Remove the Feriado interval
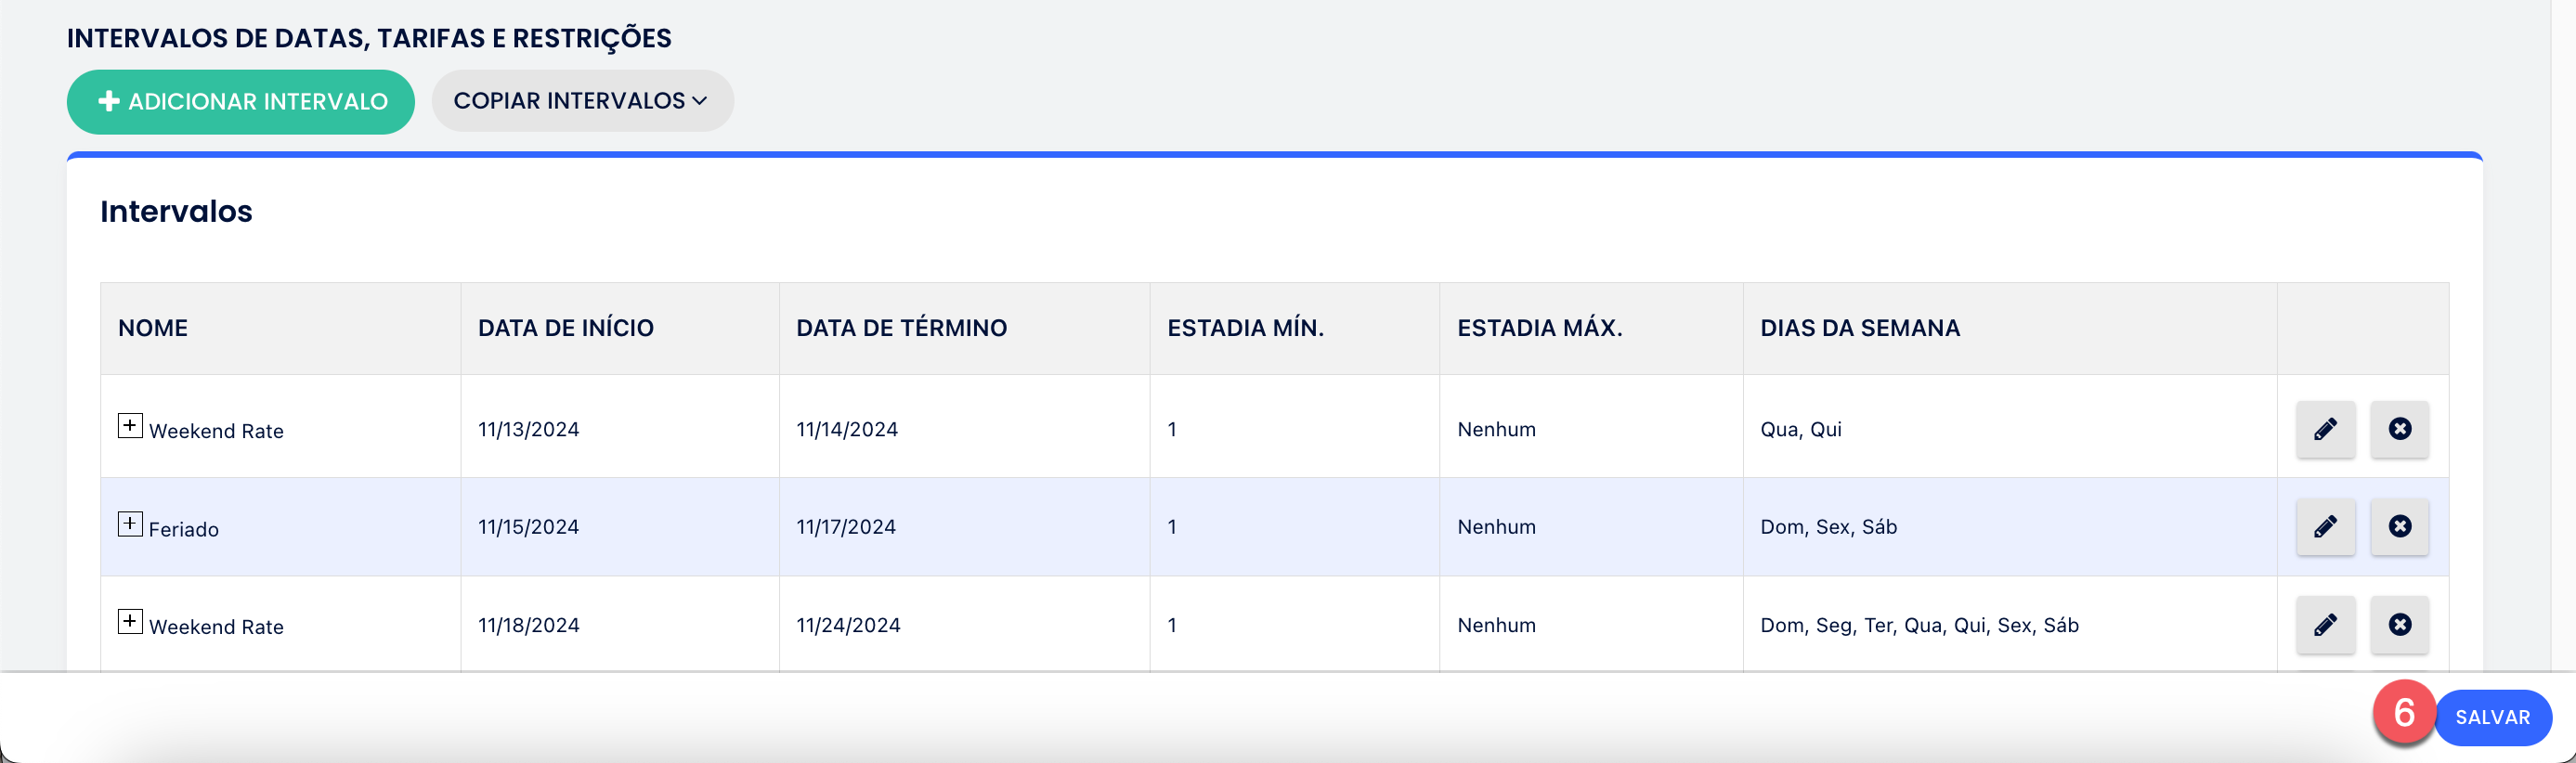Viewport: 2576px width, 763px height. click(x=2399, y=527)
